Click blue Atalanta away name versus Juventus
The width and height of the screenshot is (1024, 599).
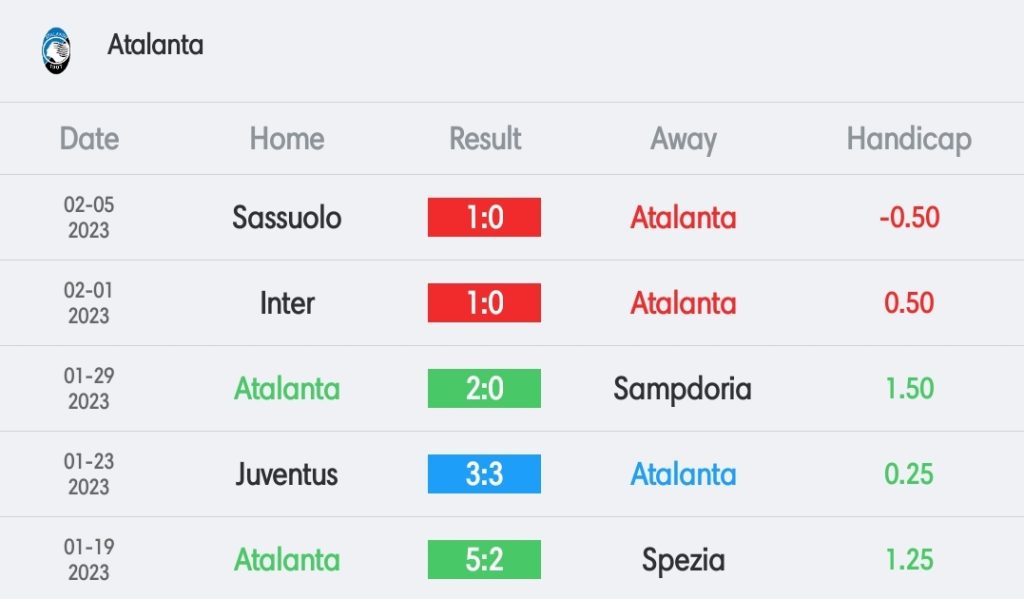pos(683,474)
